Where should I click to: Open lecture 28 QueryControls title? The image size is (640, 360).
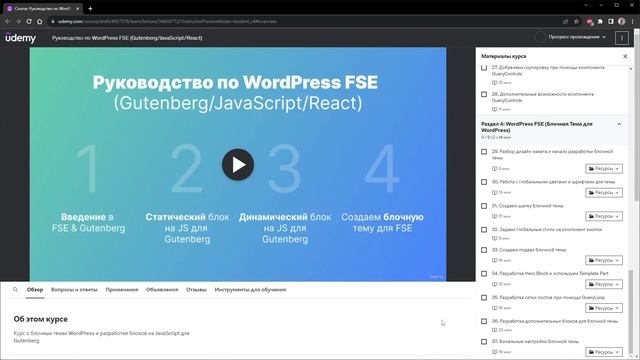pyautogui.click(x=543, y=97)
